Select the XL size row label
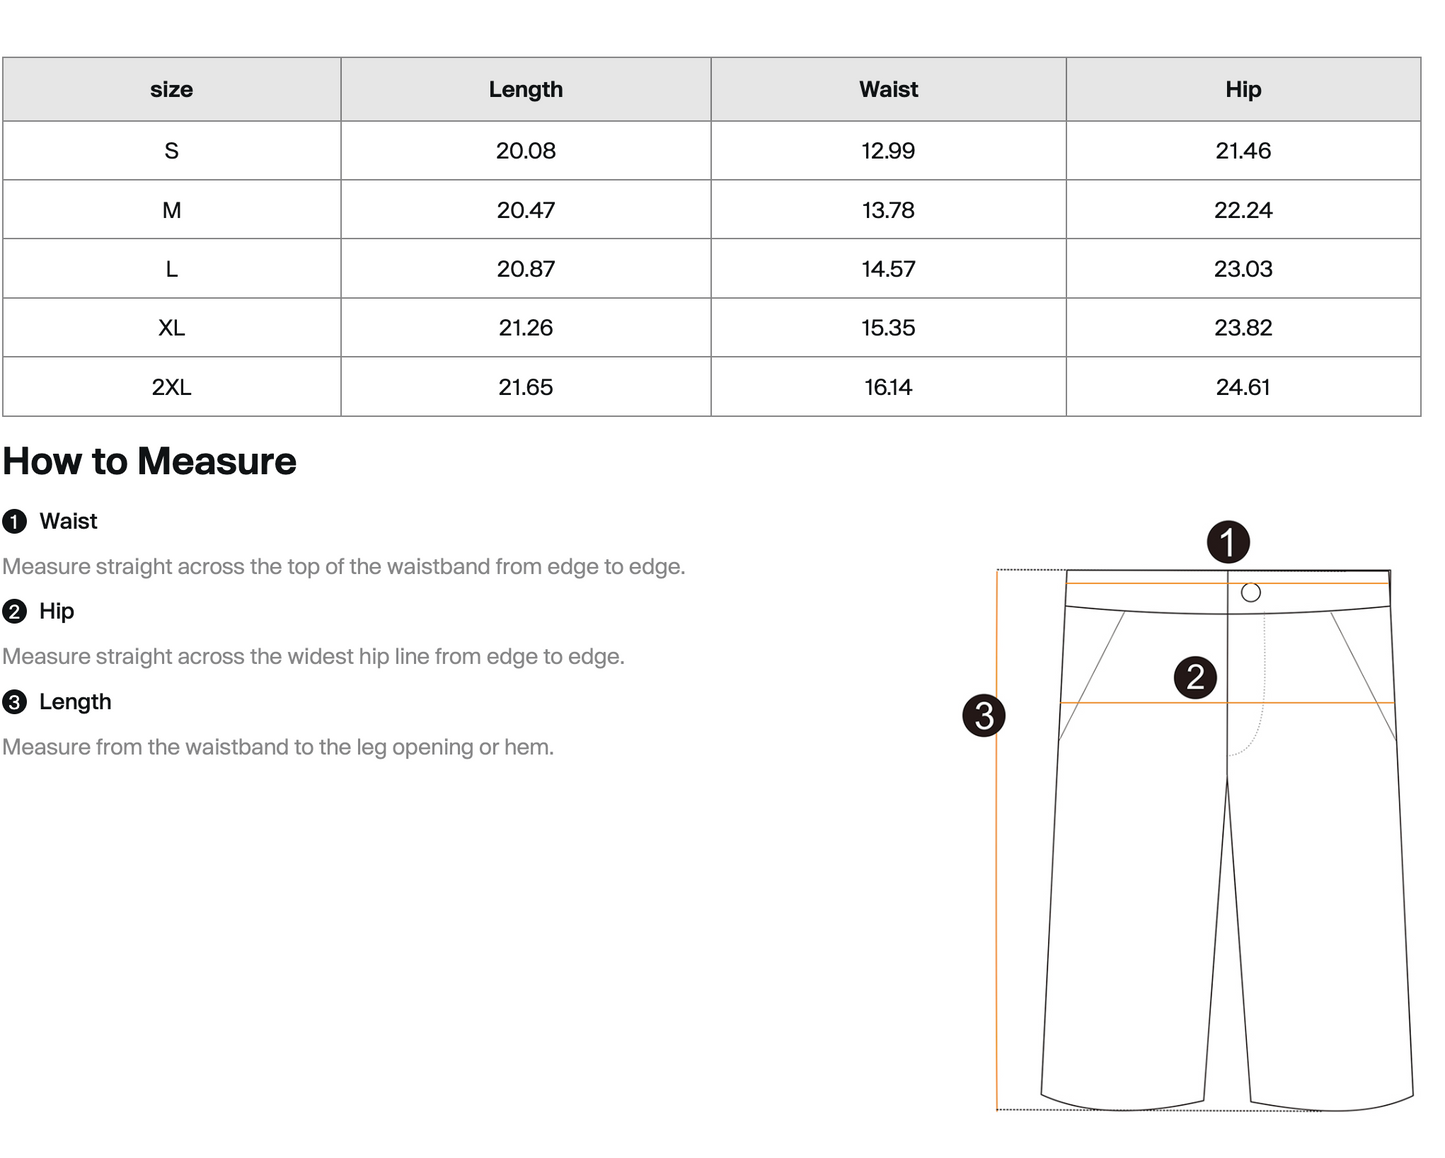 [x=172, y=328]
